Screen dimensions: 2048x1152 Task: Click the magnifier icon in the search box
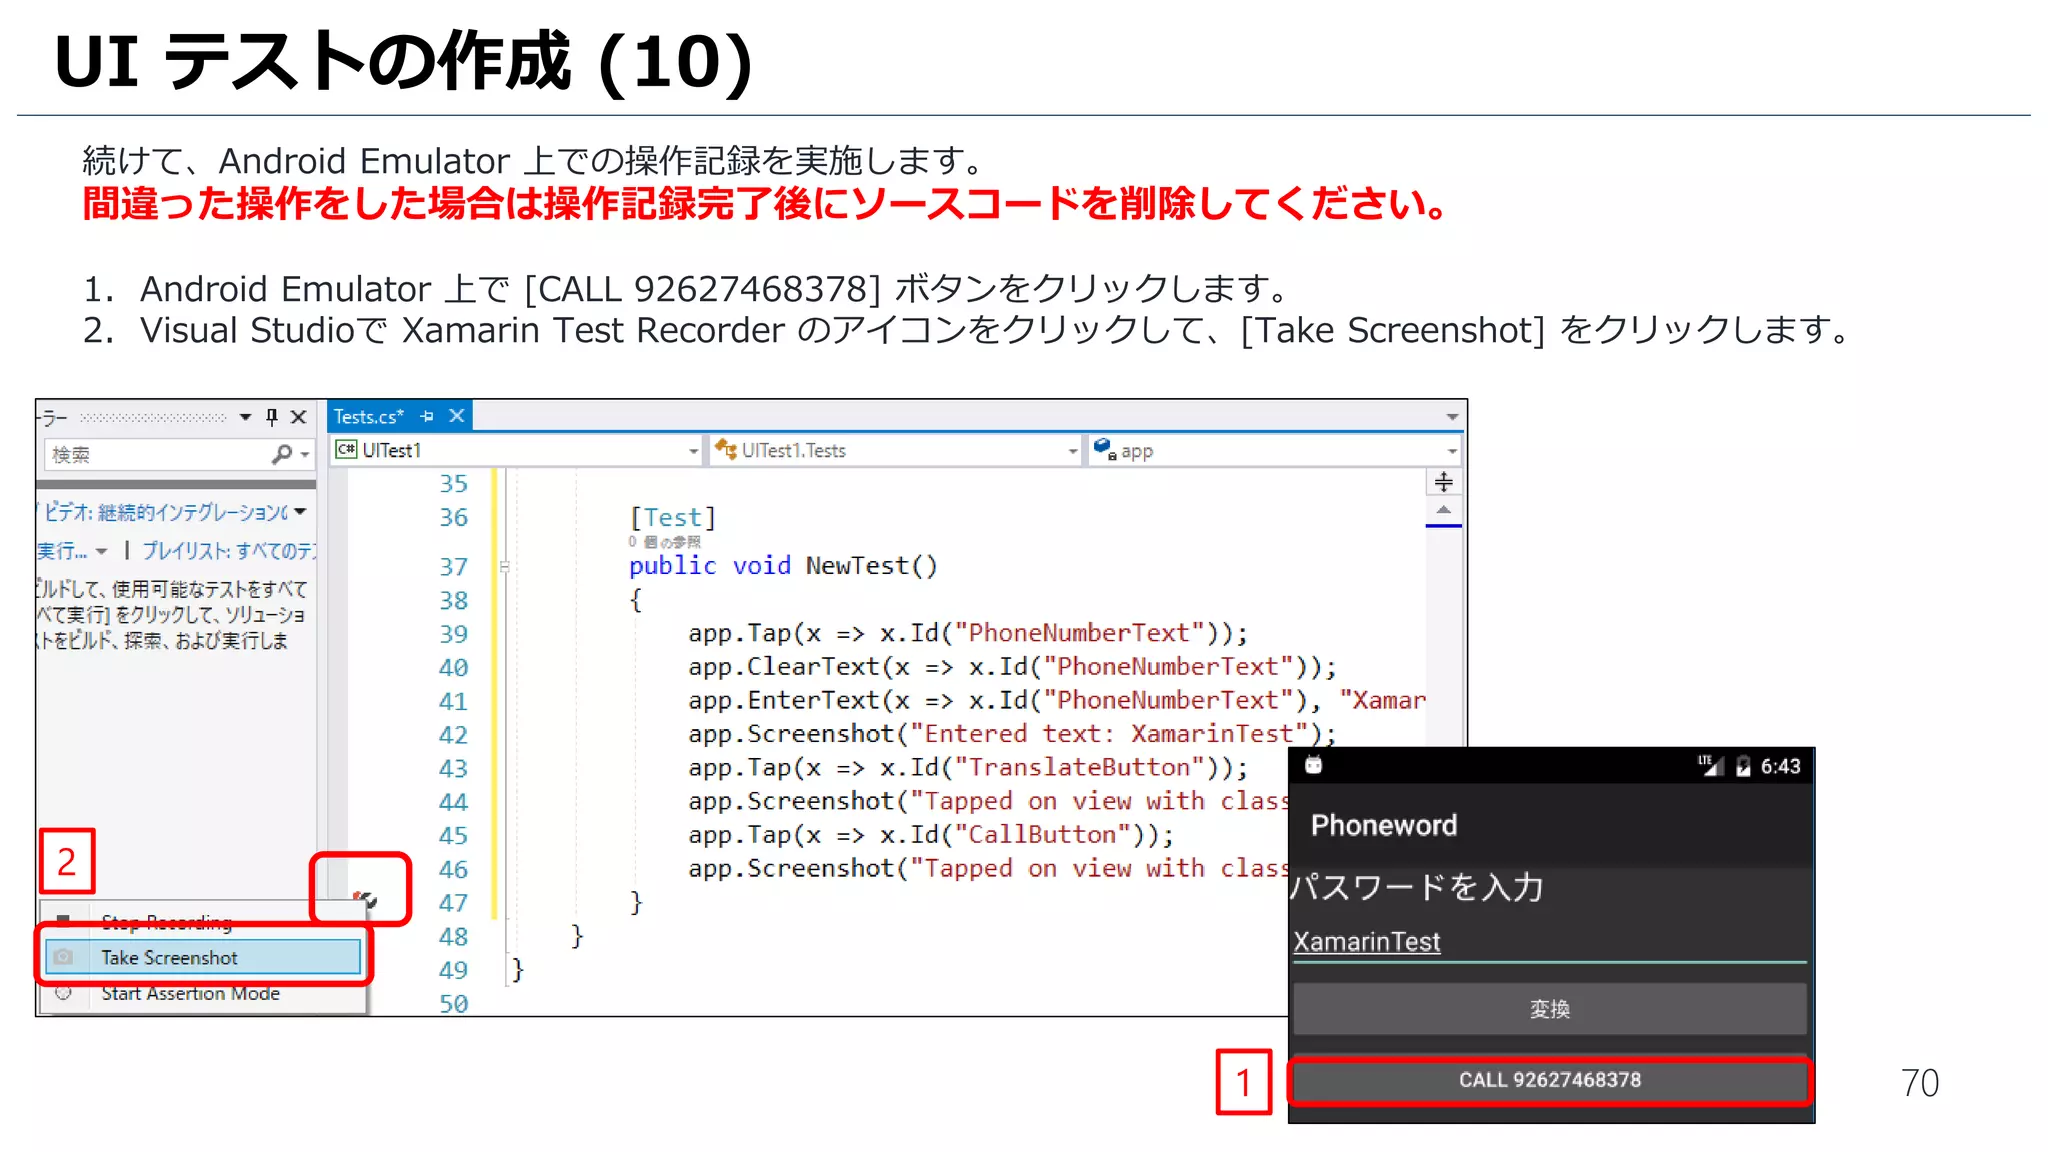click(x=282, y=455)
